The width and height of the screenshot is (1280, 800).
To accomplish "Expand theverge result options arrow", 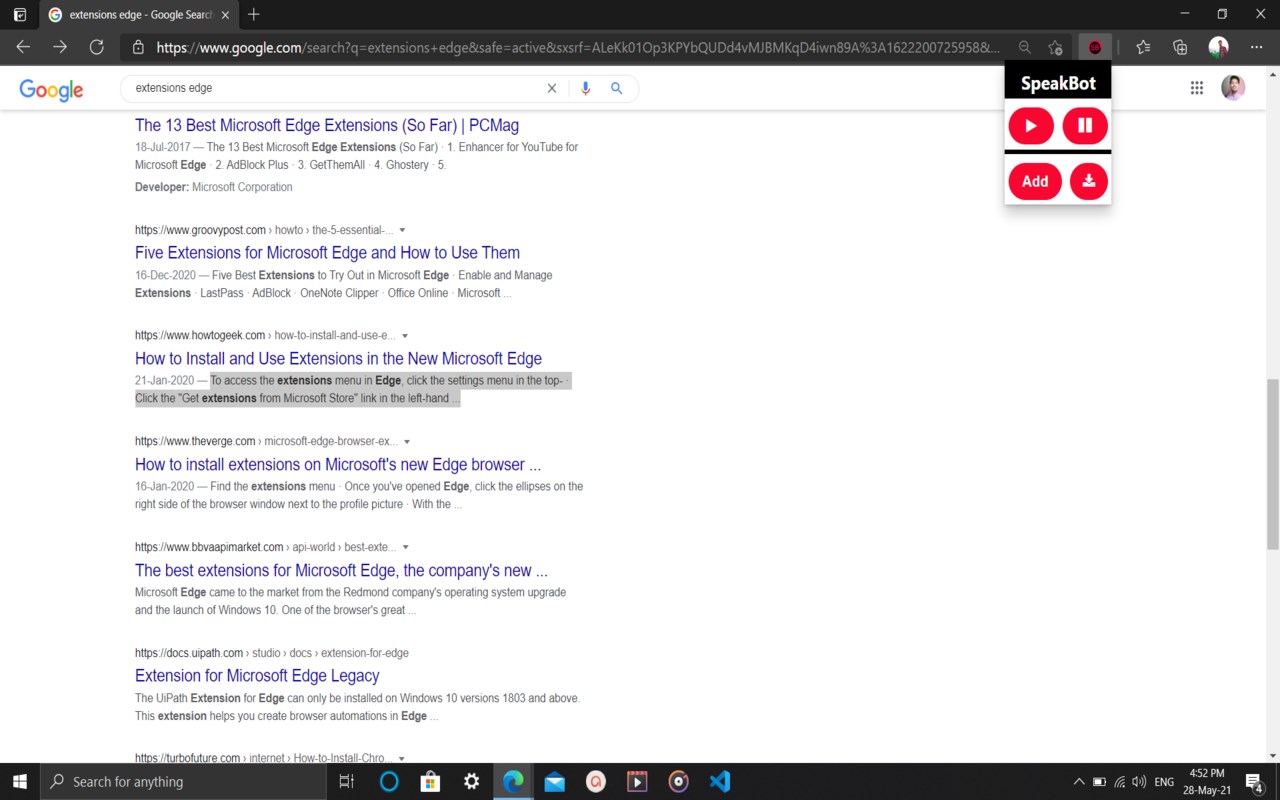I will pyautogui.click(x=406, y=441).
